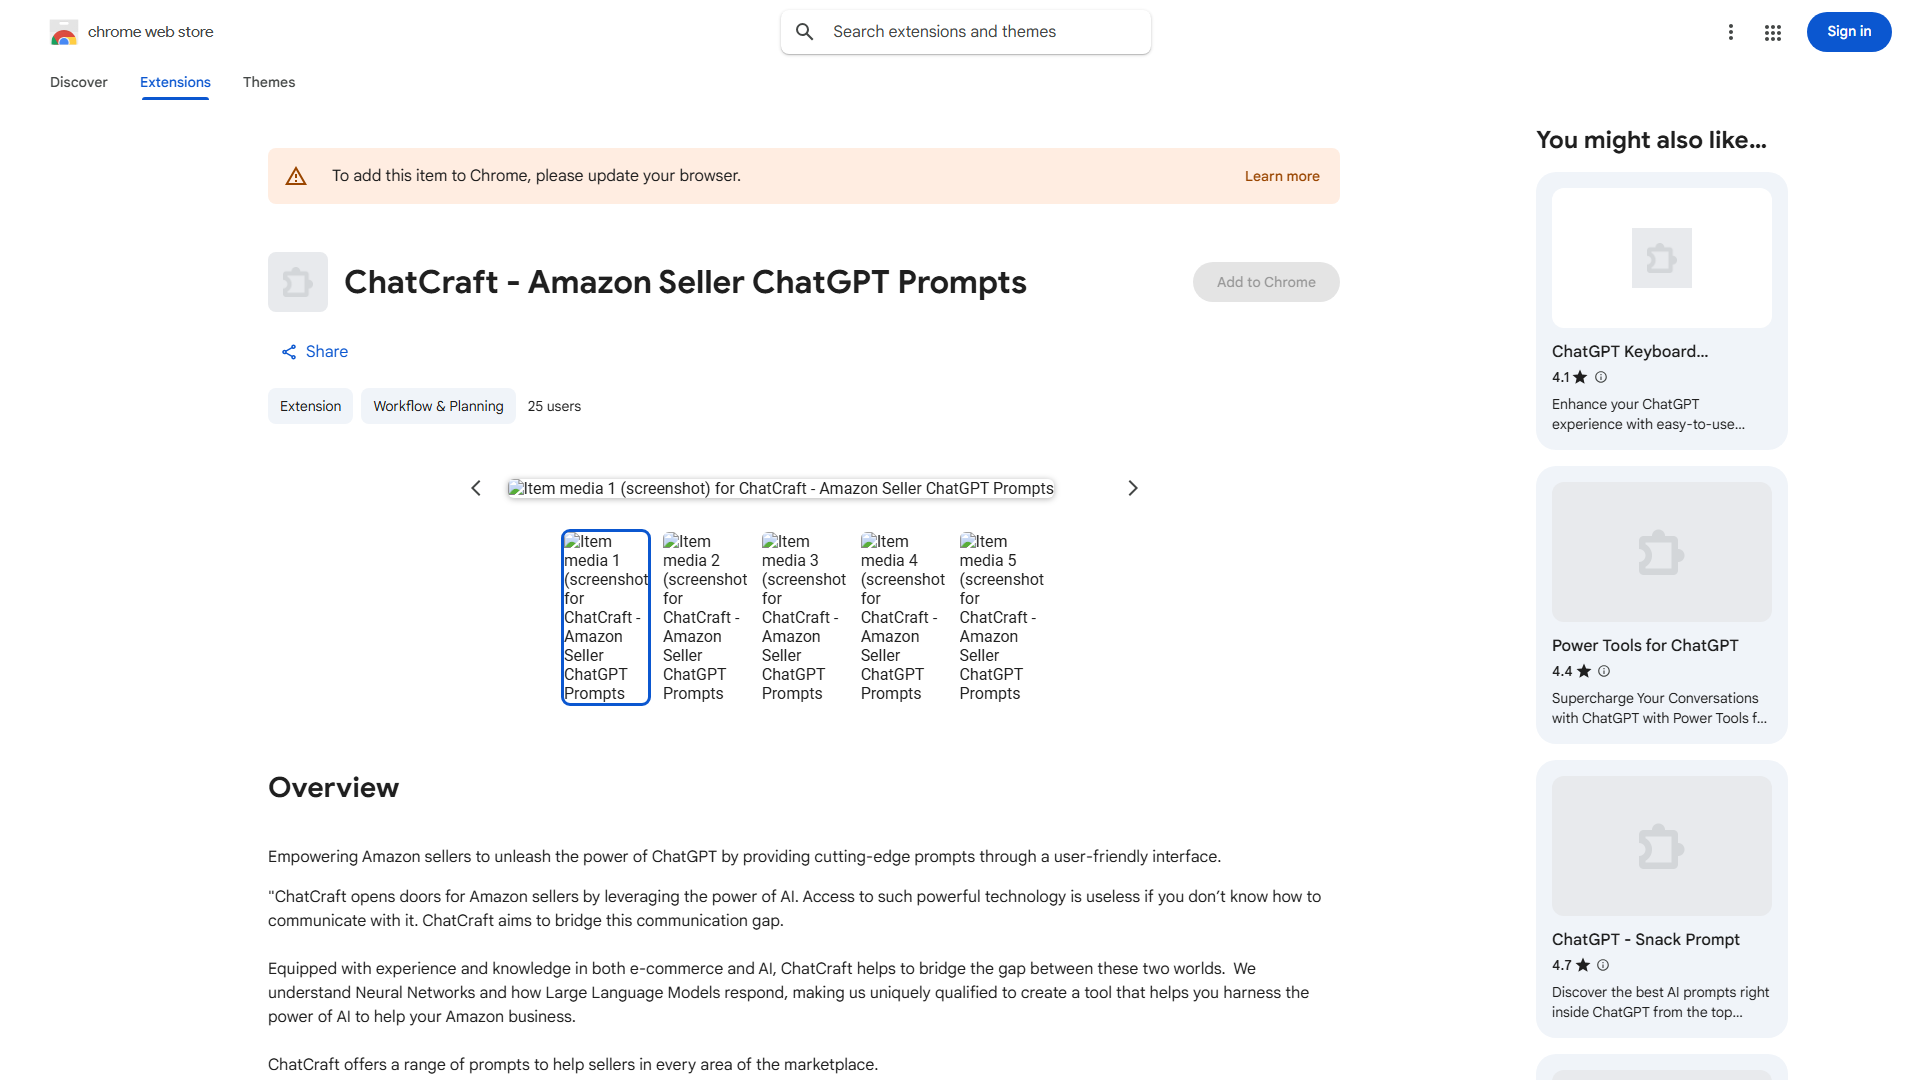Open the three-dot more options menu
The width and height of the screenshot is (1920, 1080).
(x=1730, y=32)
